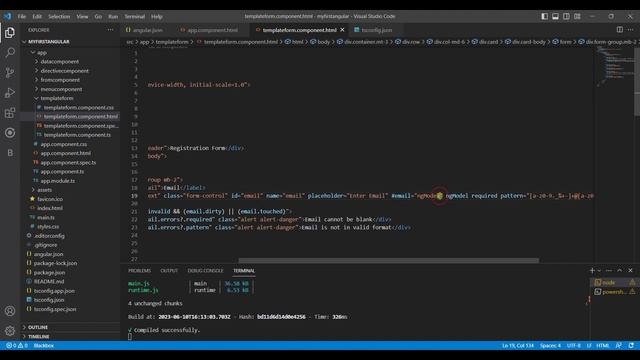640x360 pixels.
Task: Select the powershell terminal instance
Action: point(614,292)
